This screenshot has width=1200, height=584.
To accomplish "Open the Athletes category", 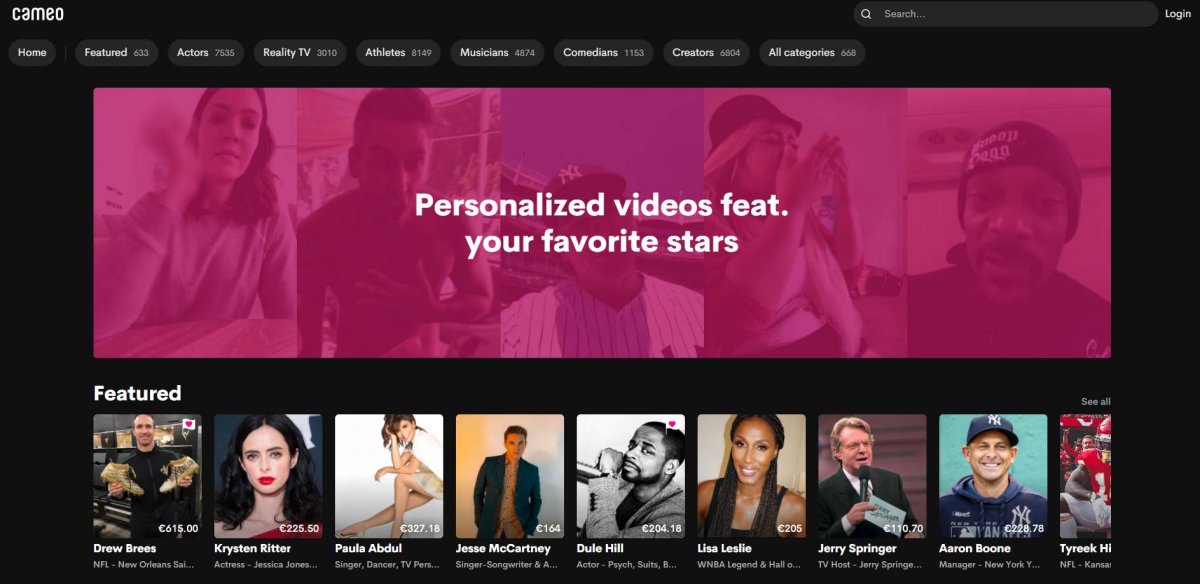I will 398,53.
